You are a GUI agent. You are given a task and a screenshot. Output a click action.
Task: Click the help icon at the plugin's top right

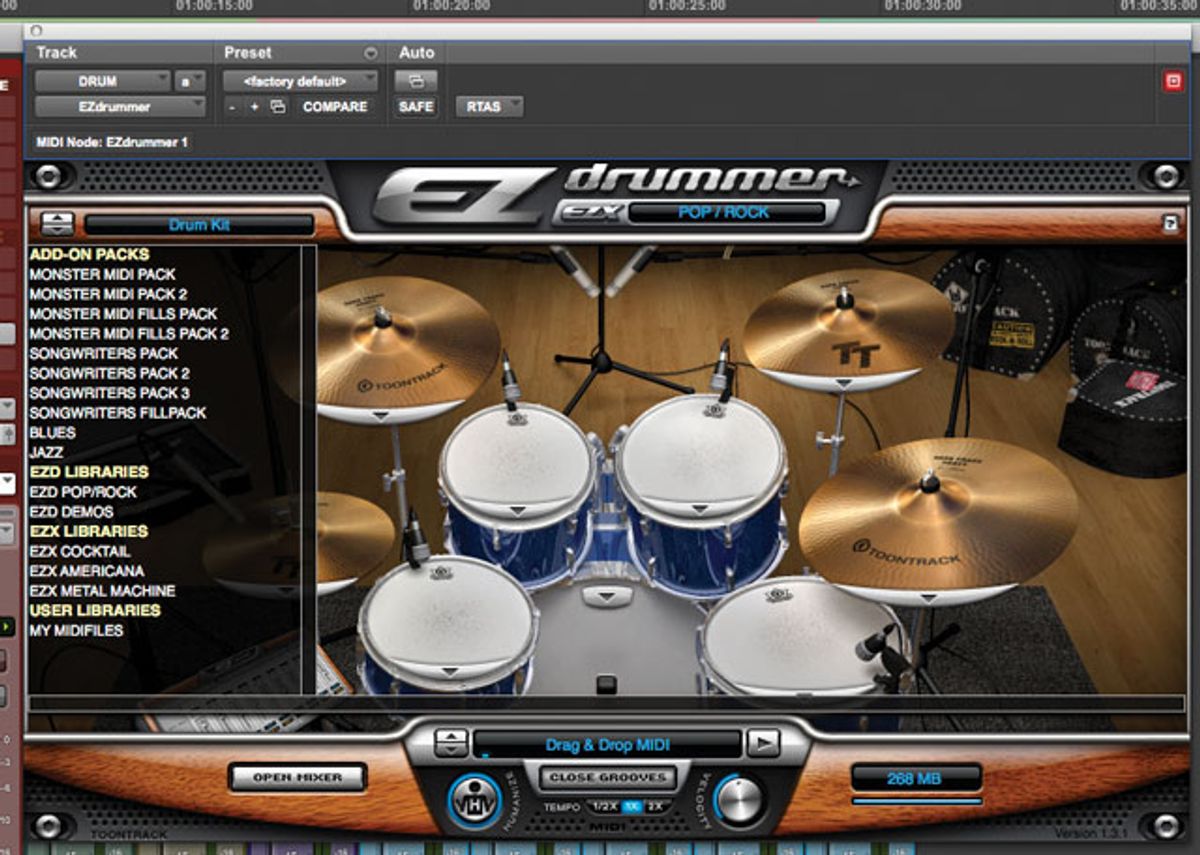pos(1170,224)
